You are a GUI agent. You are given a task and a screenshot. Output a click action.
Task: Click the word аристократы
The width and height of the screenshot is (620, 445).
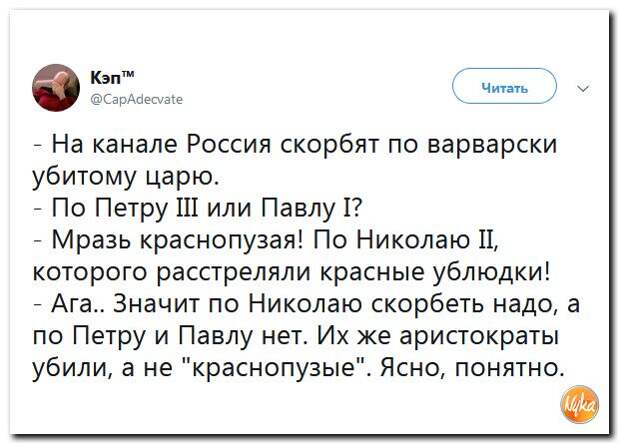coord(478,337)
